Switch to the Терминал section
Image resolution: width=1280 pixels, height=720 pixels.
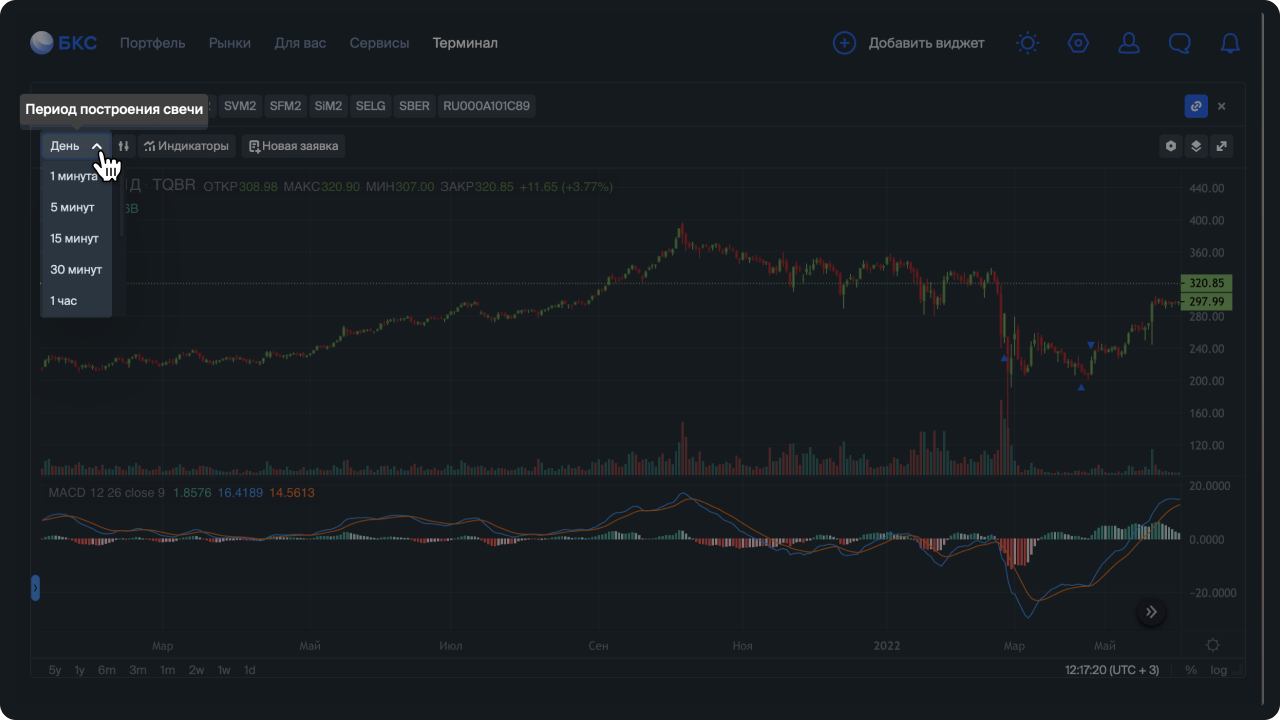coord(465,43)
